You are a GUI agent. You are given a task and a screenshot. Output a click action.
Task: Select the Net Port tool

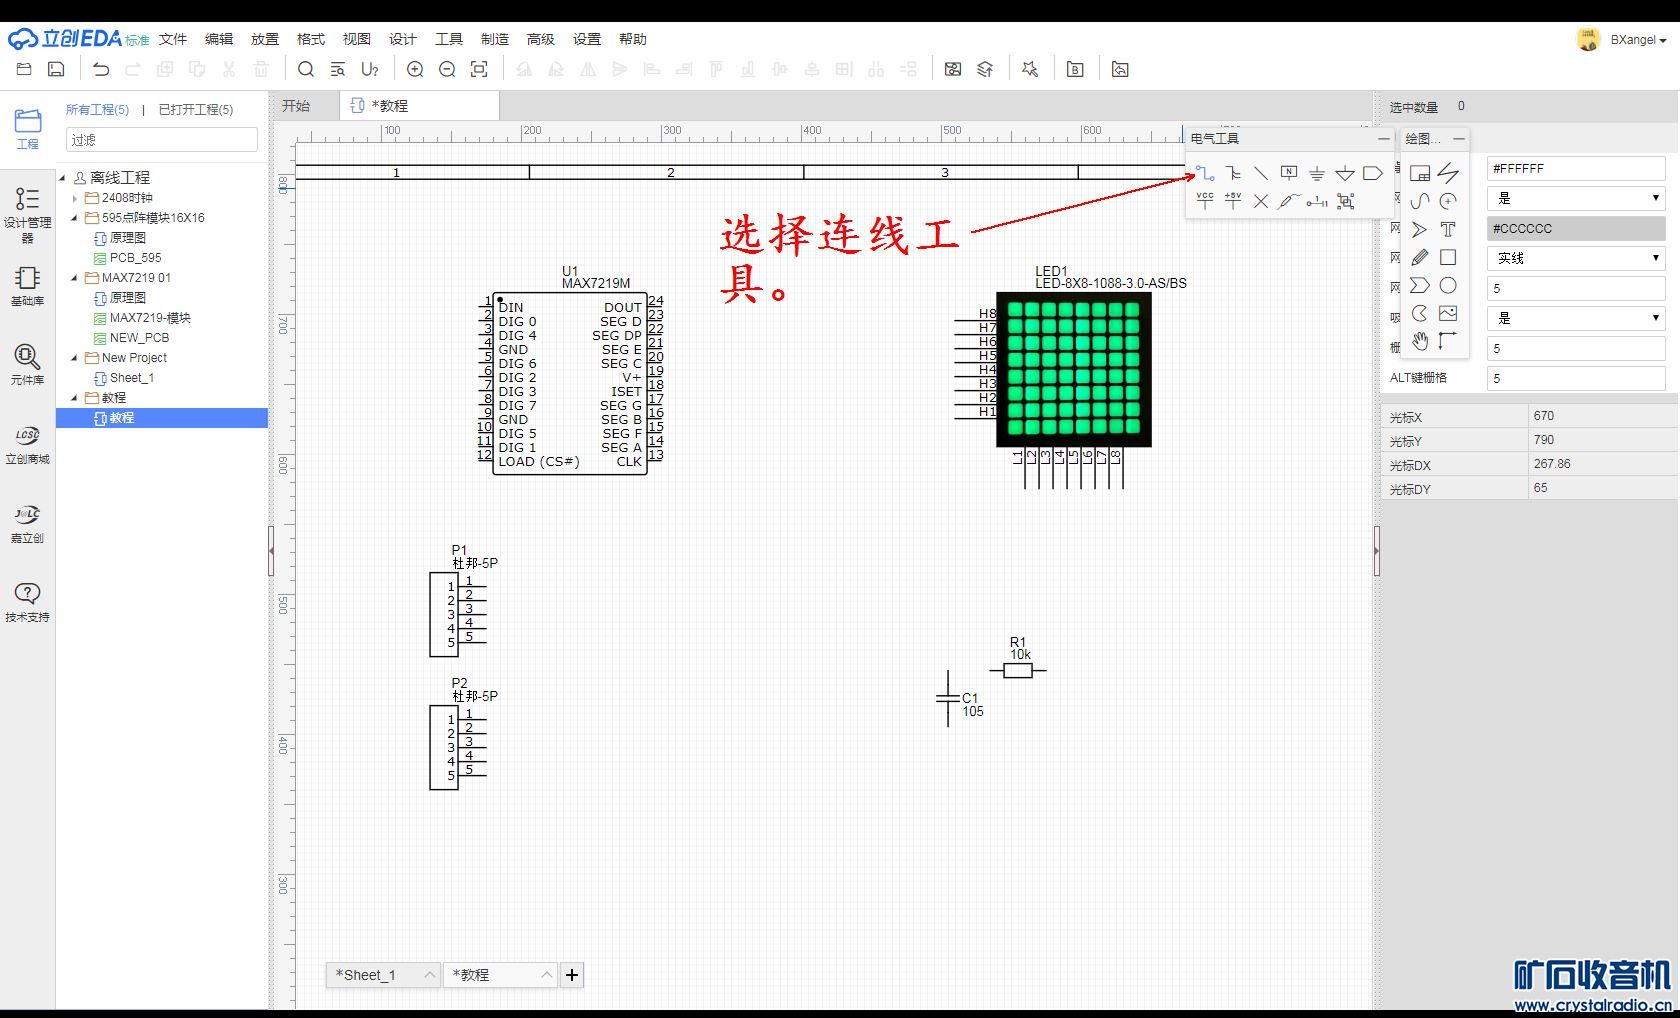tap(1373, 173)
